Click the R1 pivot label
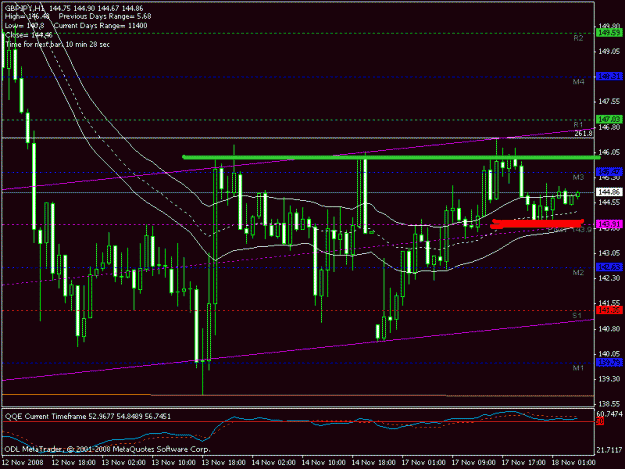The width and height of the screenshot is (625, 469). click(x=578, y=125)
